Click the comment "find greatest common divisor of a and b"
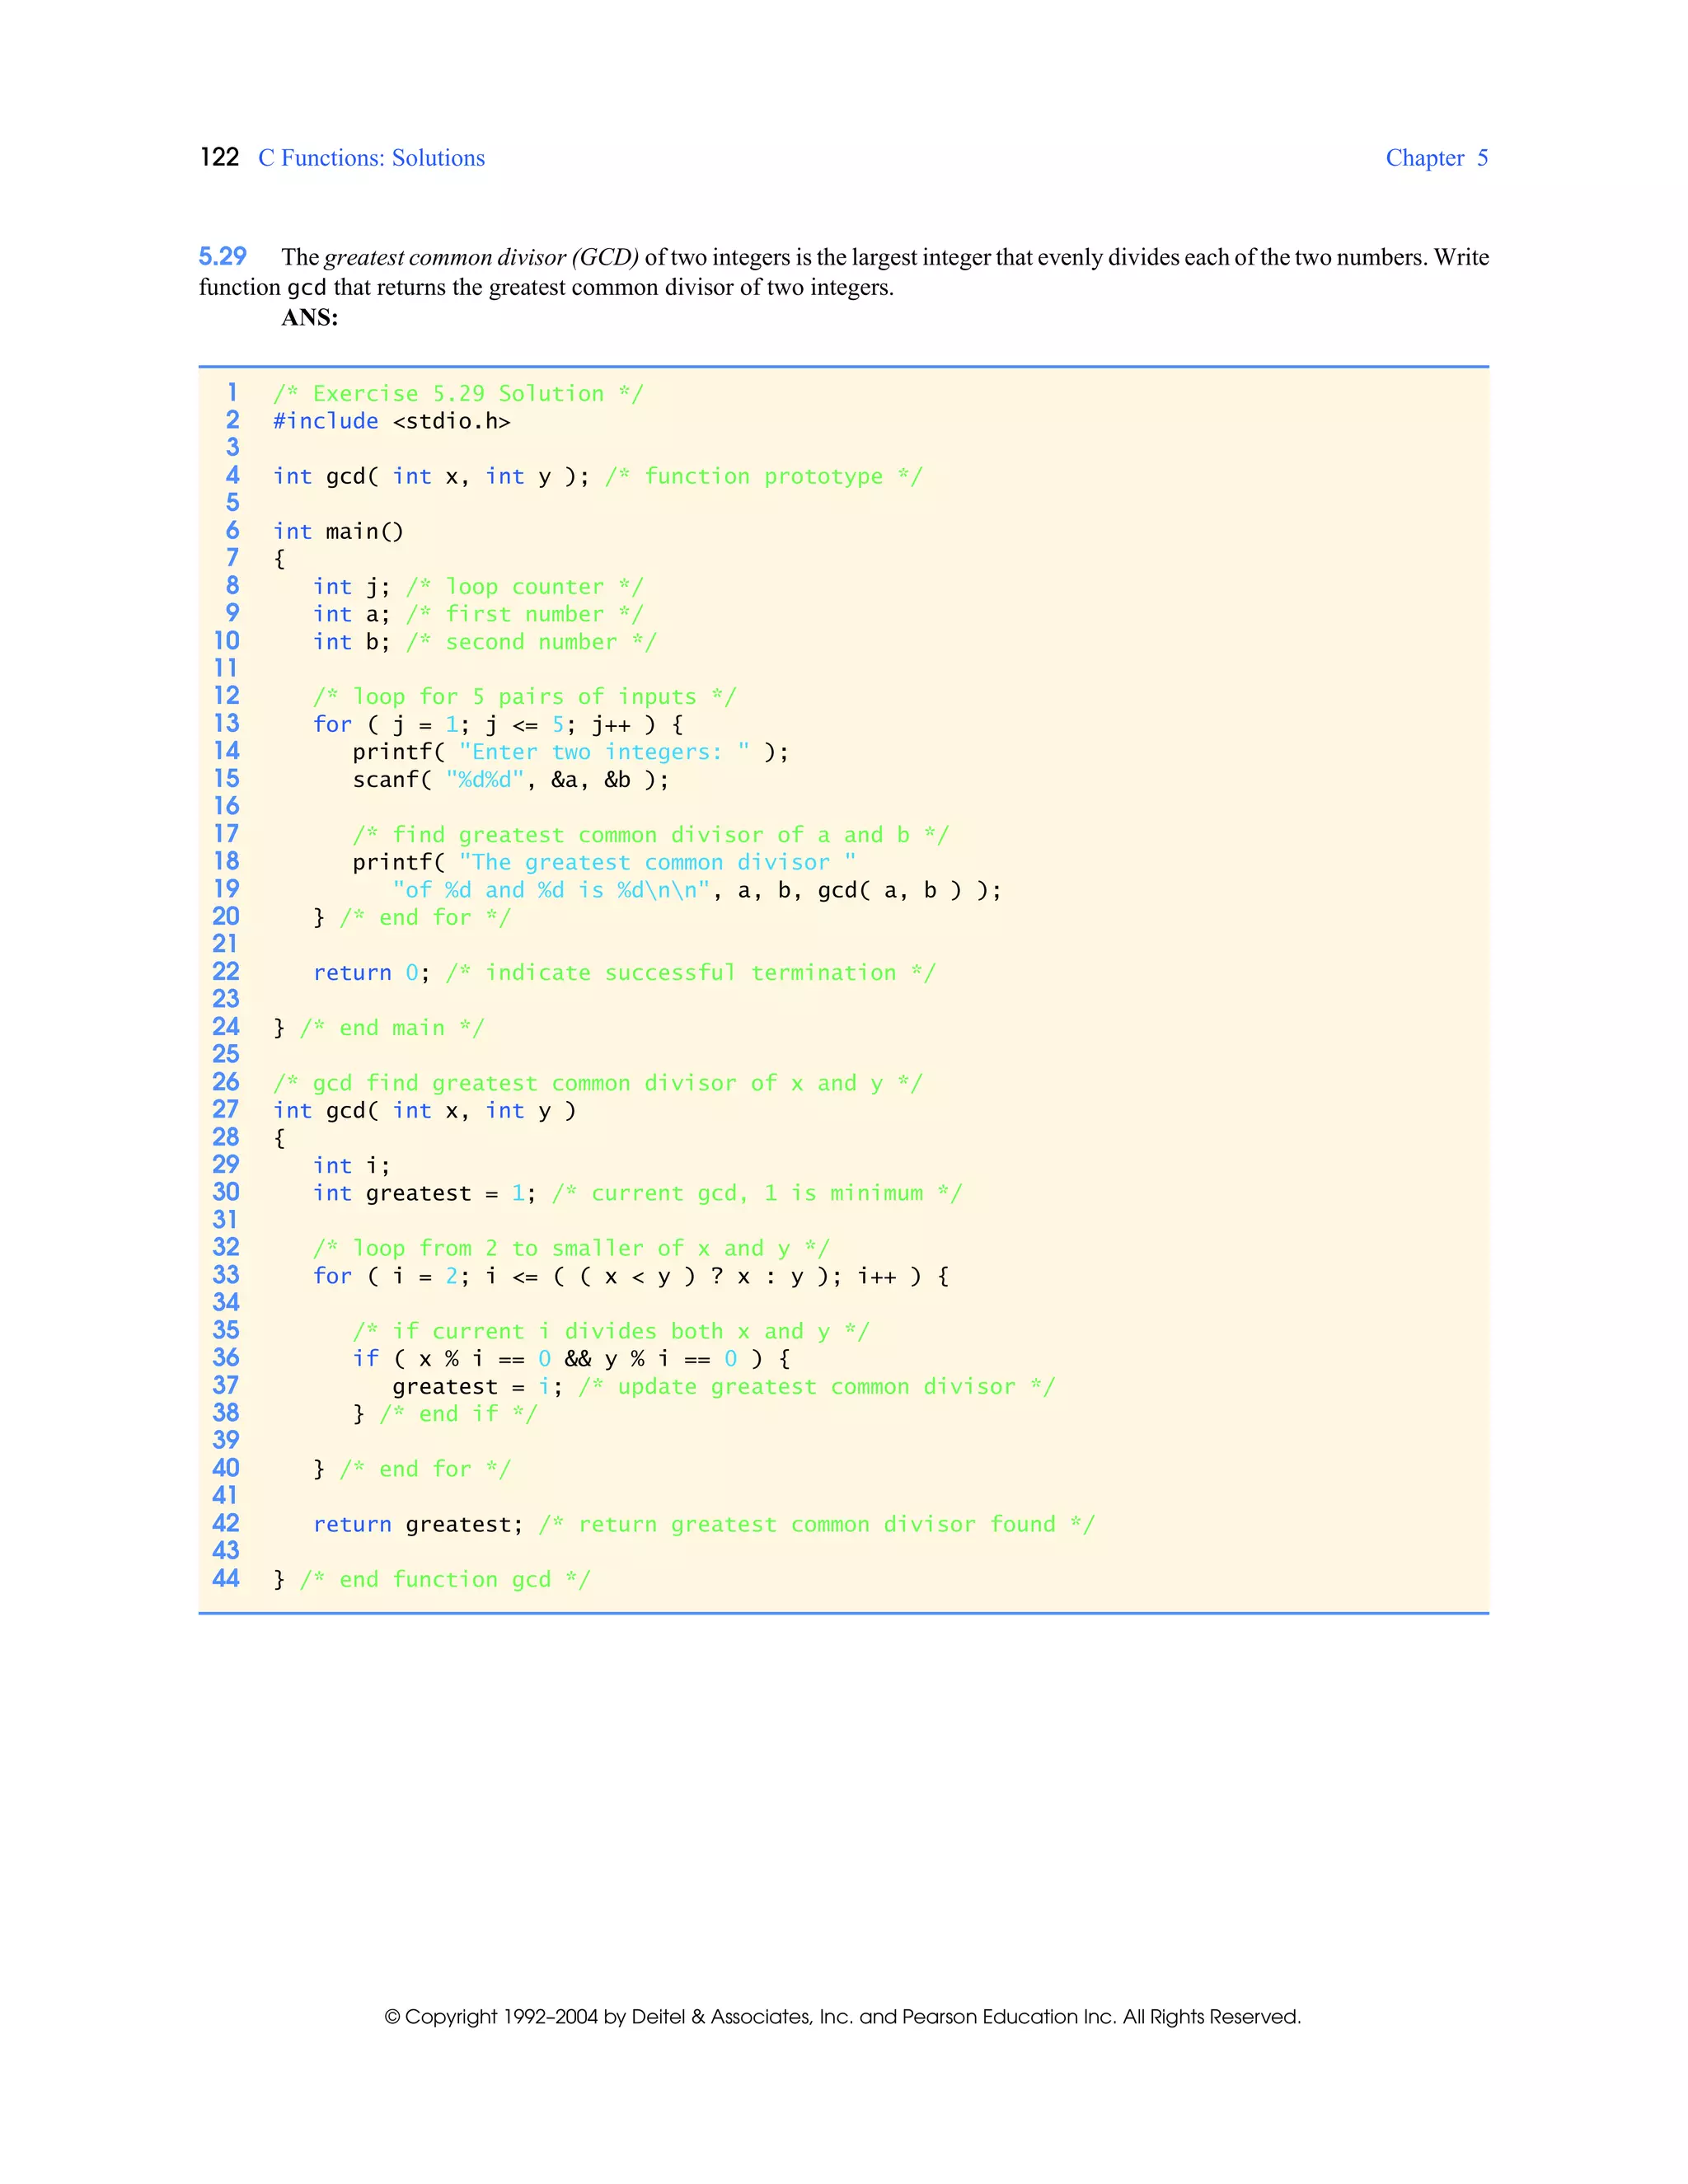The image size is (1688, 2184). (650, 835)
